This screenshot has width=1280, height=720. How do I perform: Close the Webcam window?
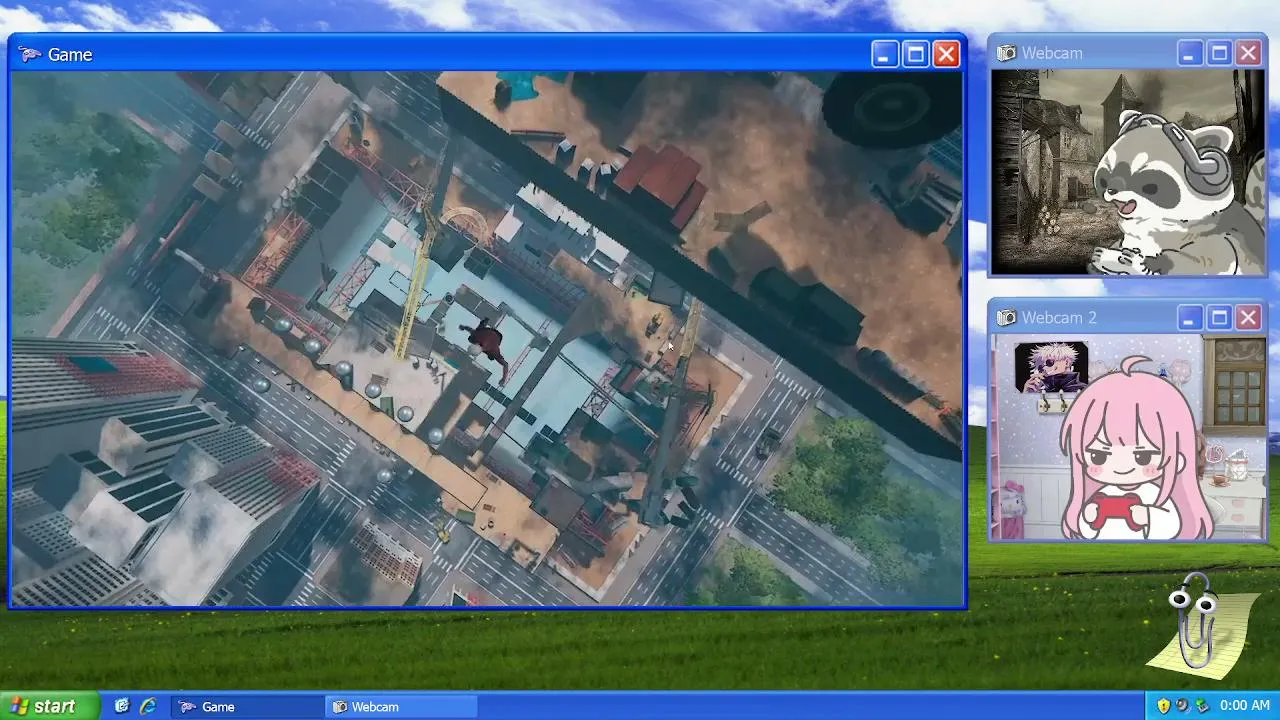[1249, 53]
